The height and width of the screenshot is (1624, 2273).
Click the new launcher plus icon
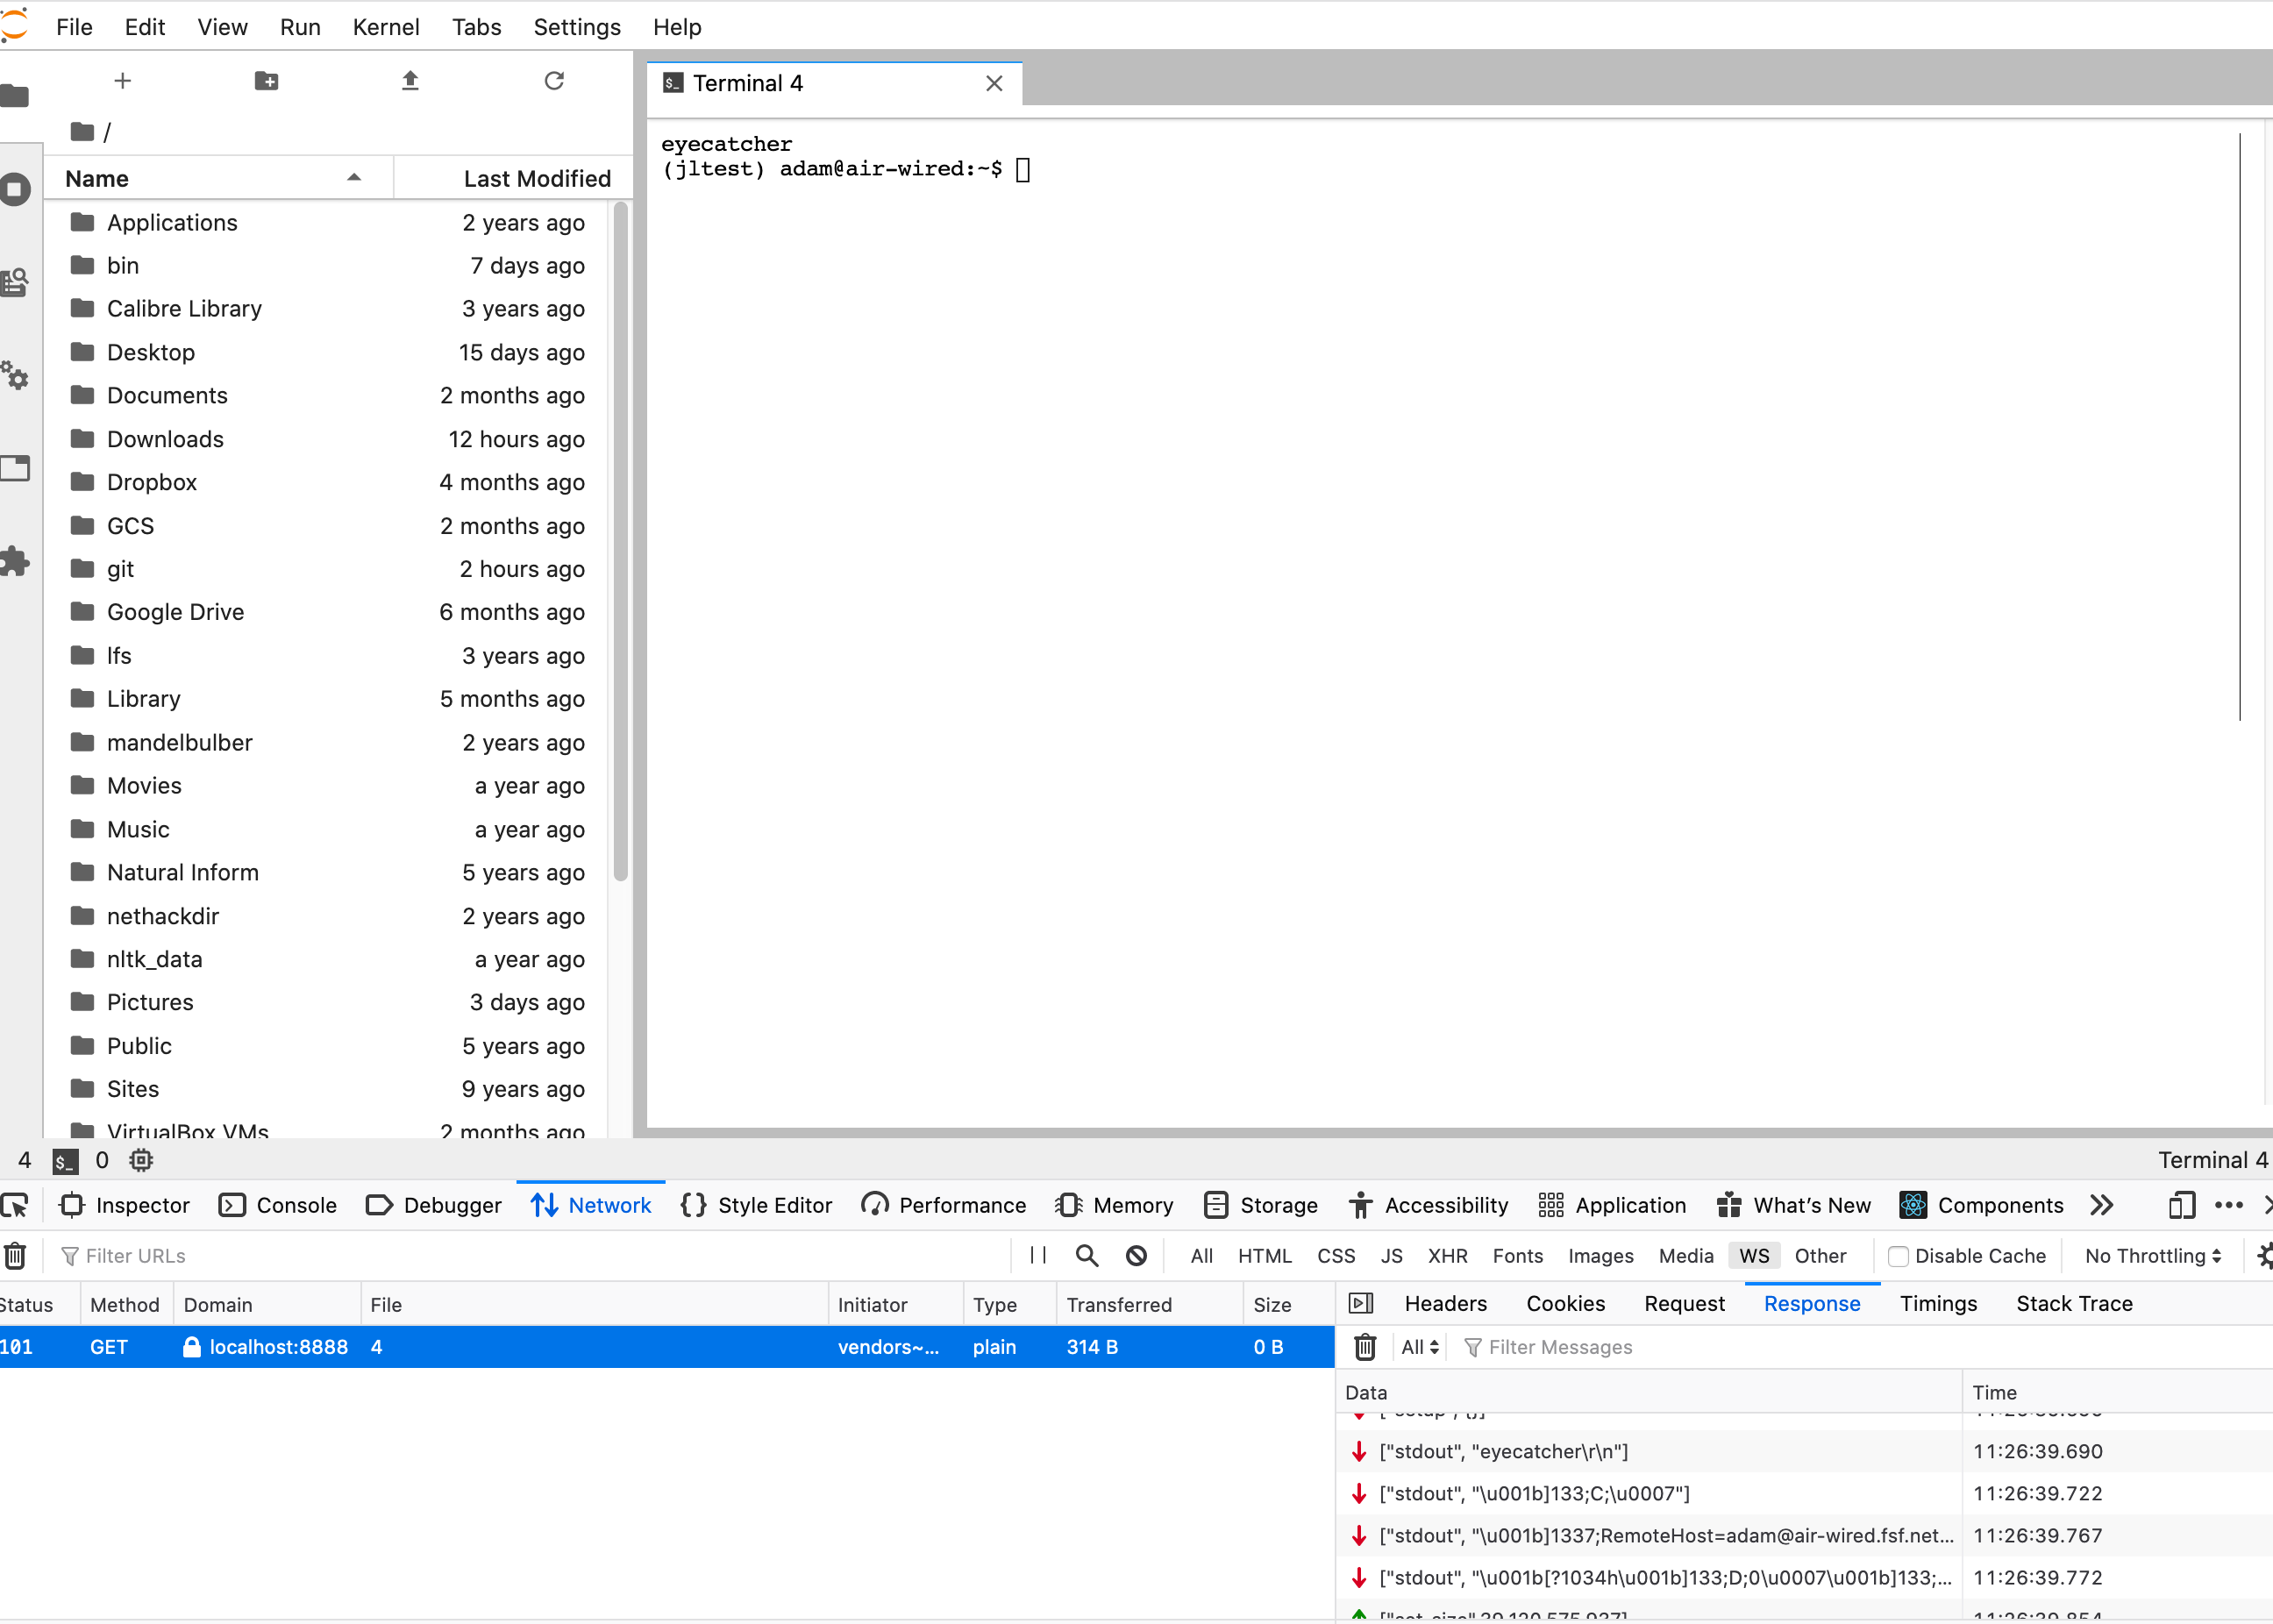pyautogui.click(x=122, y=81)
